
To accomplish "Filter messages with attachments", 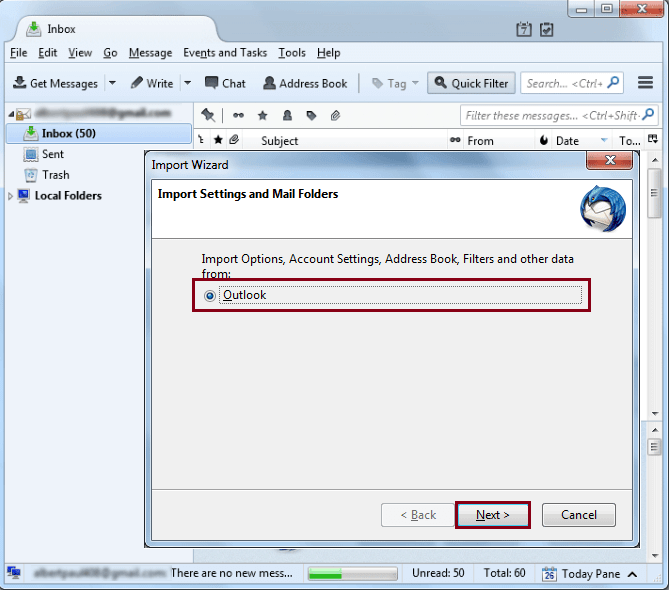I will [x=335, y=115].
